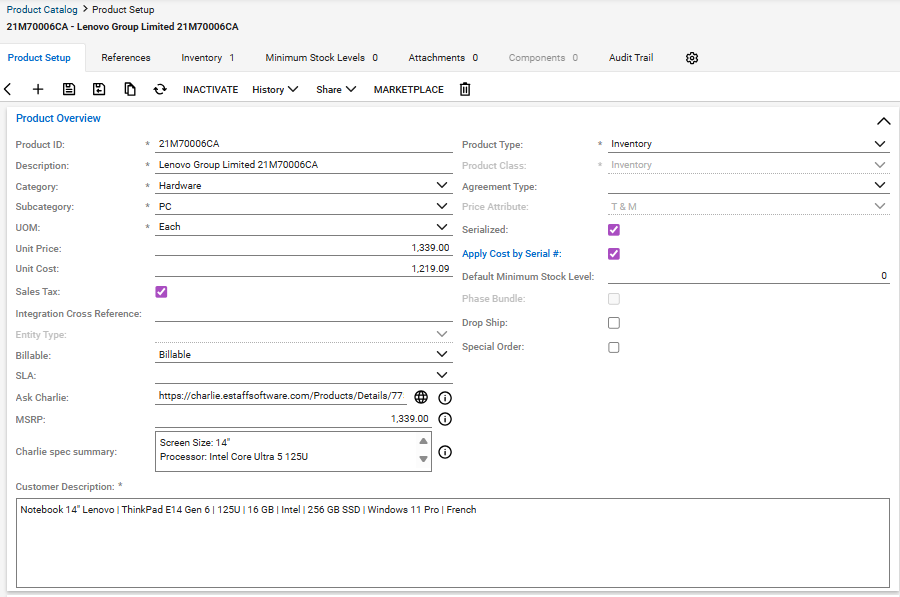Image resolution: width=900 pixels, height=597 pixels.
Task: Open the Attachments tab
Action: [x=443, y=57]
